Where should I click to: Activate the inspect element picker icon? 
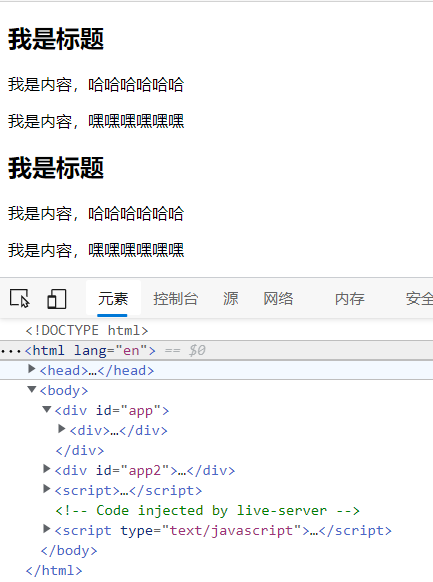click(20, 298)
